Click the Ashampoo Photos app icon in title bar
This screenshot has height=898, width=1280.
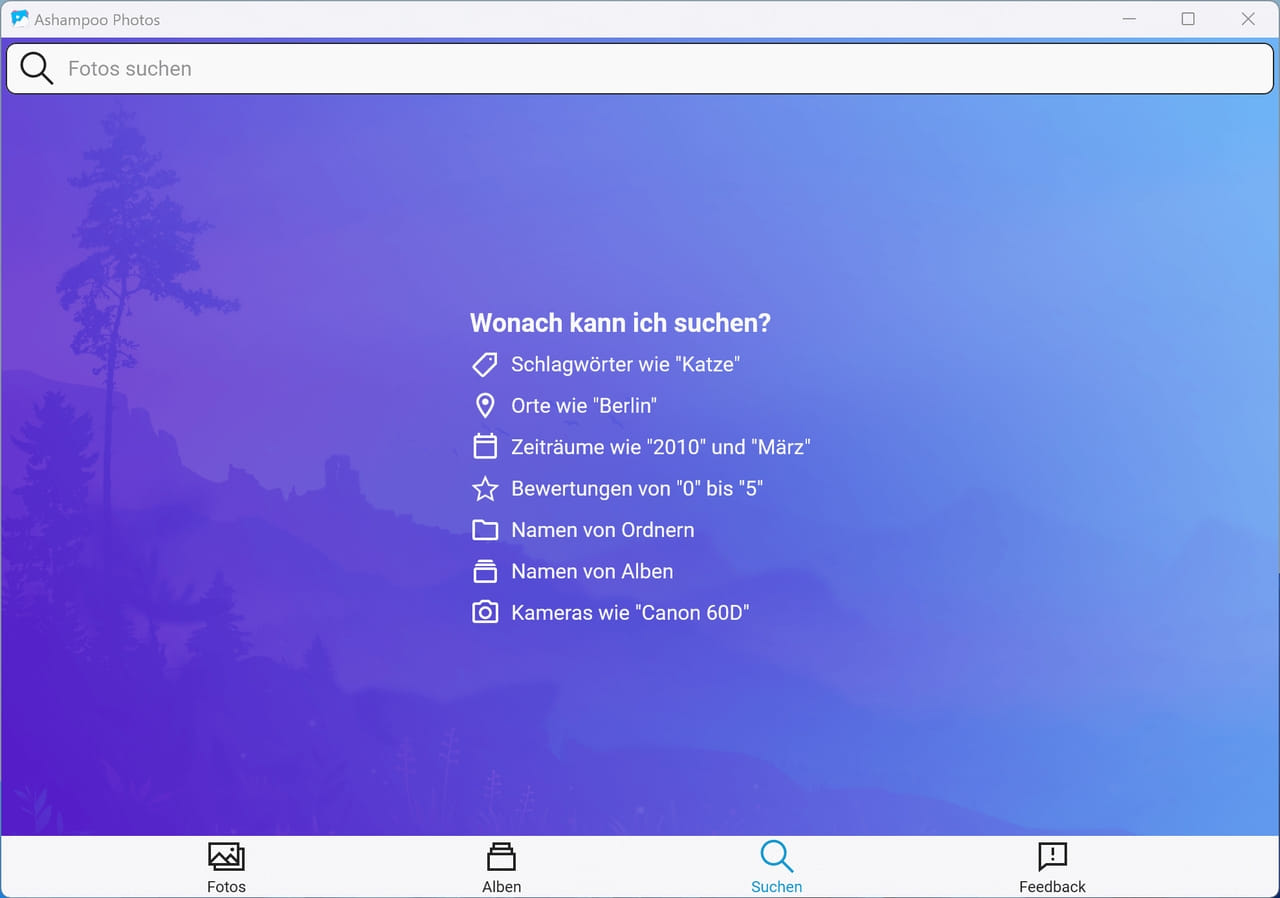pos(19,19)
